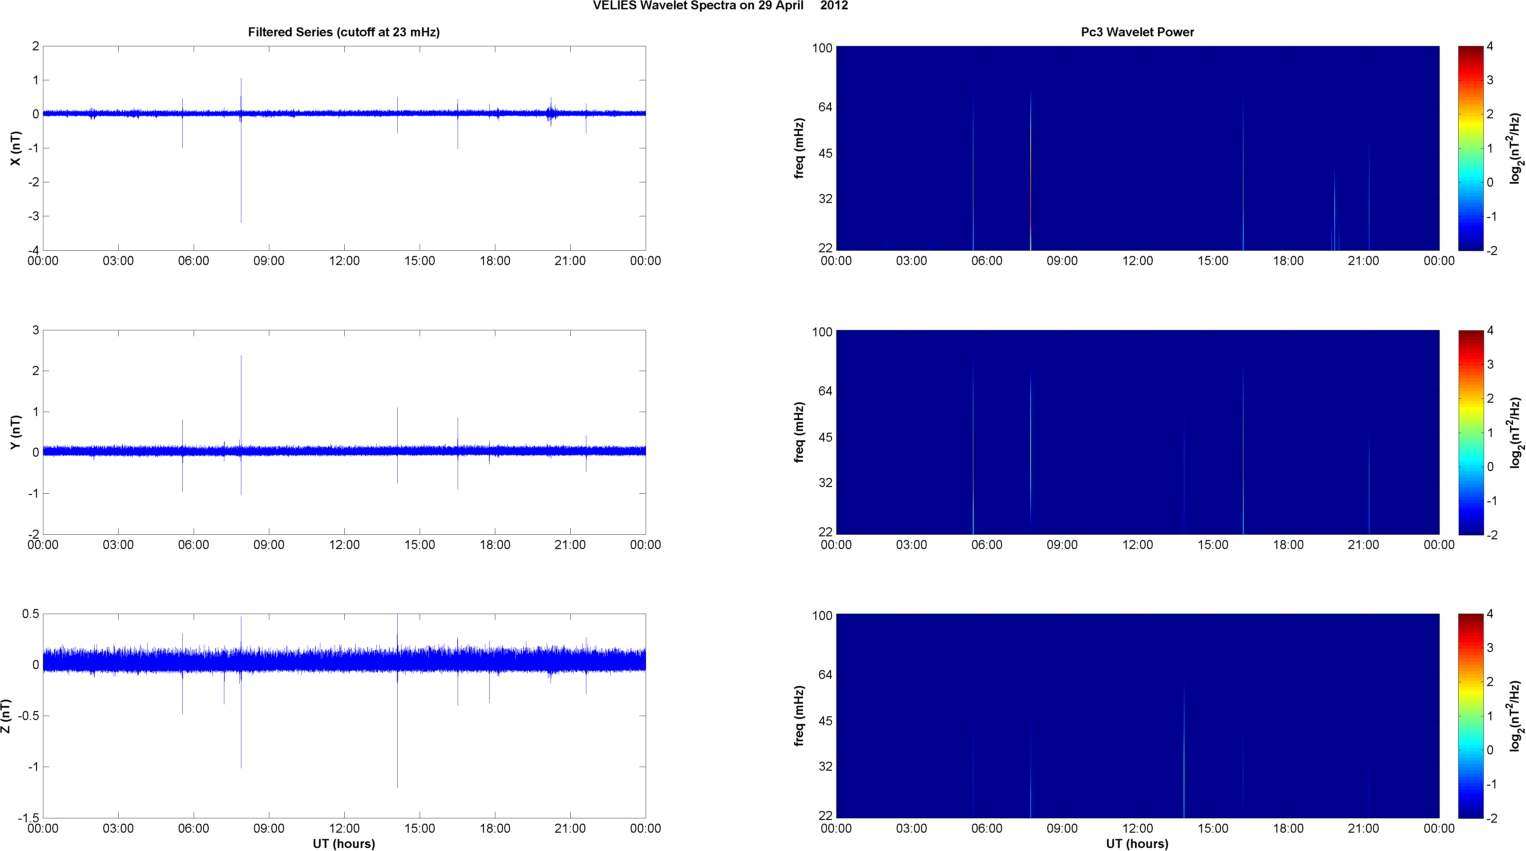Click the -1.5 tick on the Z (nT) axis

(x=28, y=818)
